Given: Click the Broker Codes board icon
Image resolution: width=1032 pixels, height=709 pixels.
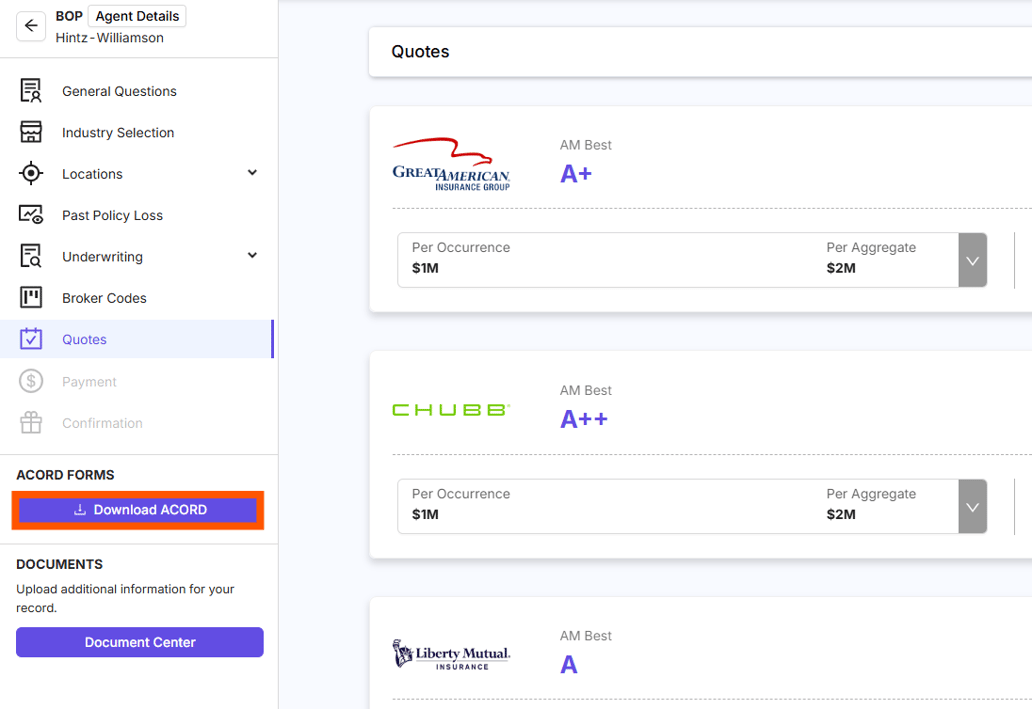Looking at the screenshot, I should point(31,298).
